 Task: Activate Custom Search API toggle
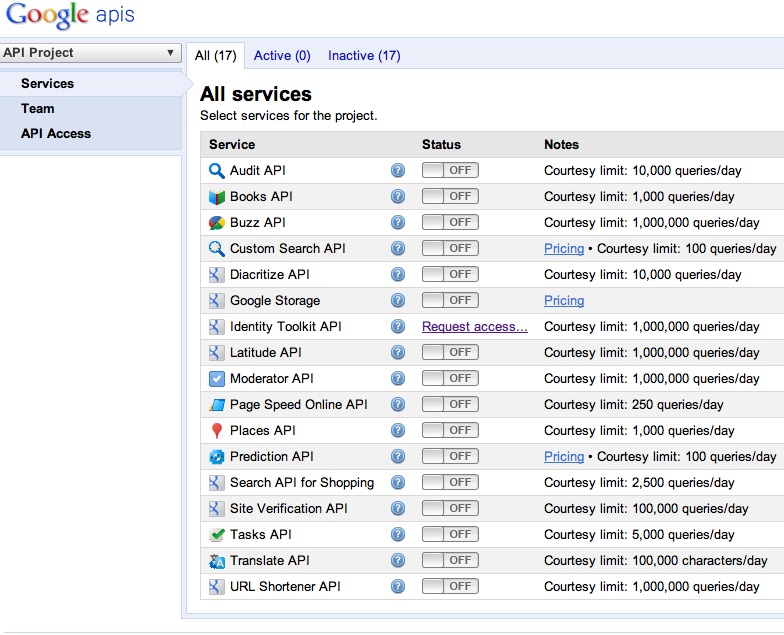(x=450, y=248)
